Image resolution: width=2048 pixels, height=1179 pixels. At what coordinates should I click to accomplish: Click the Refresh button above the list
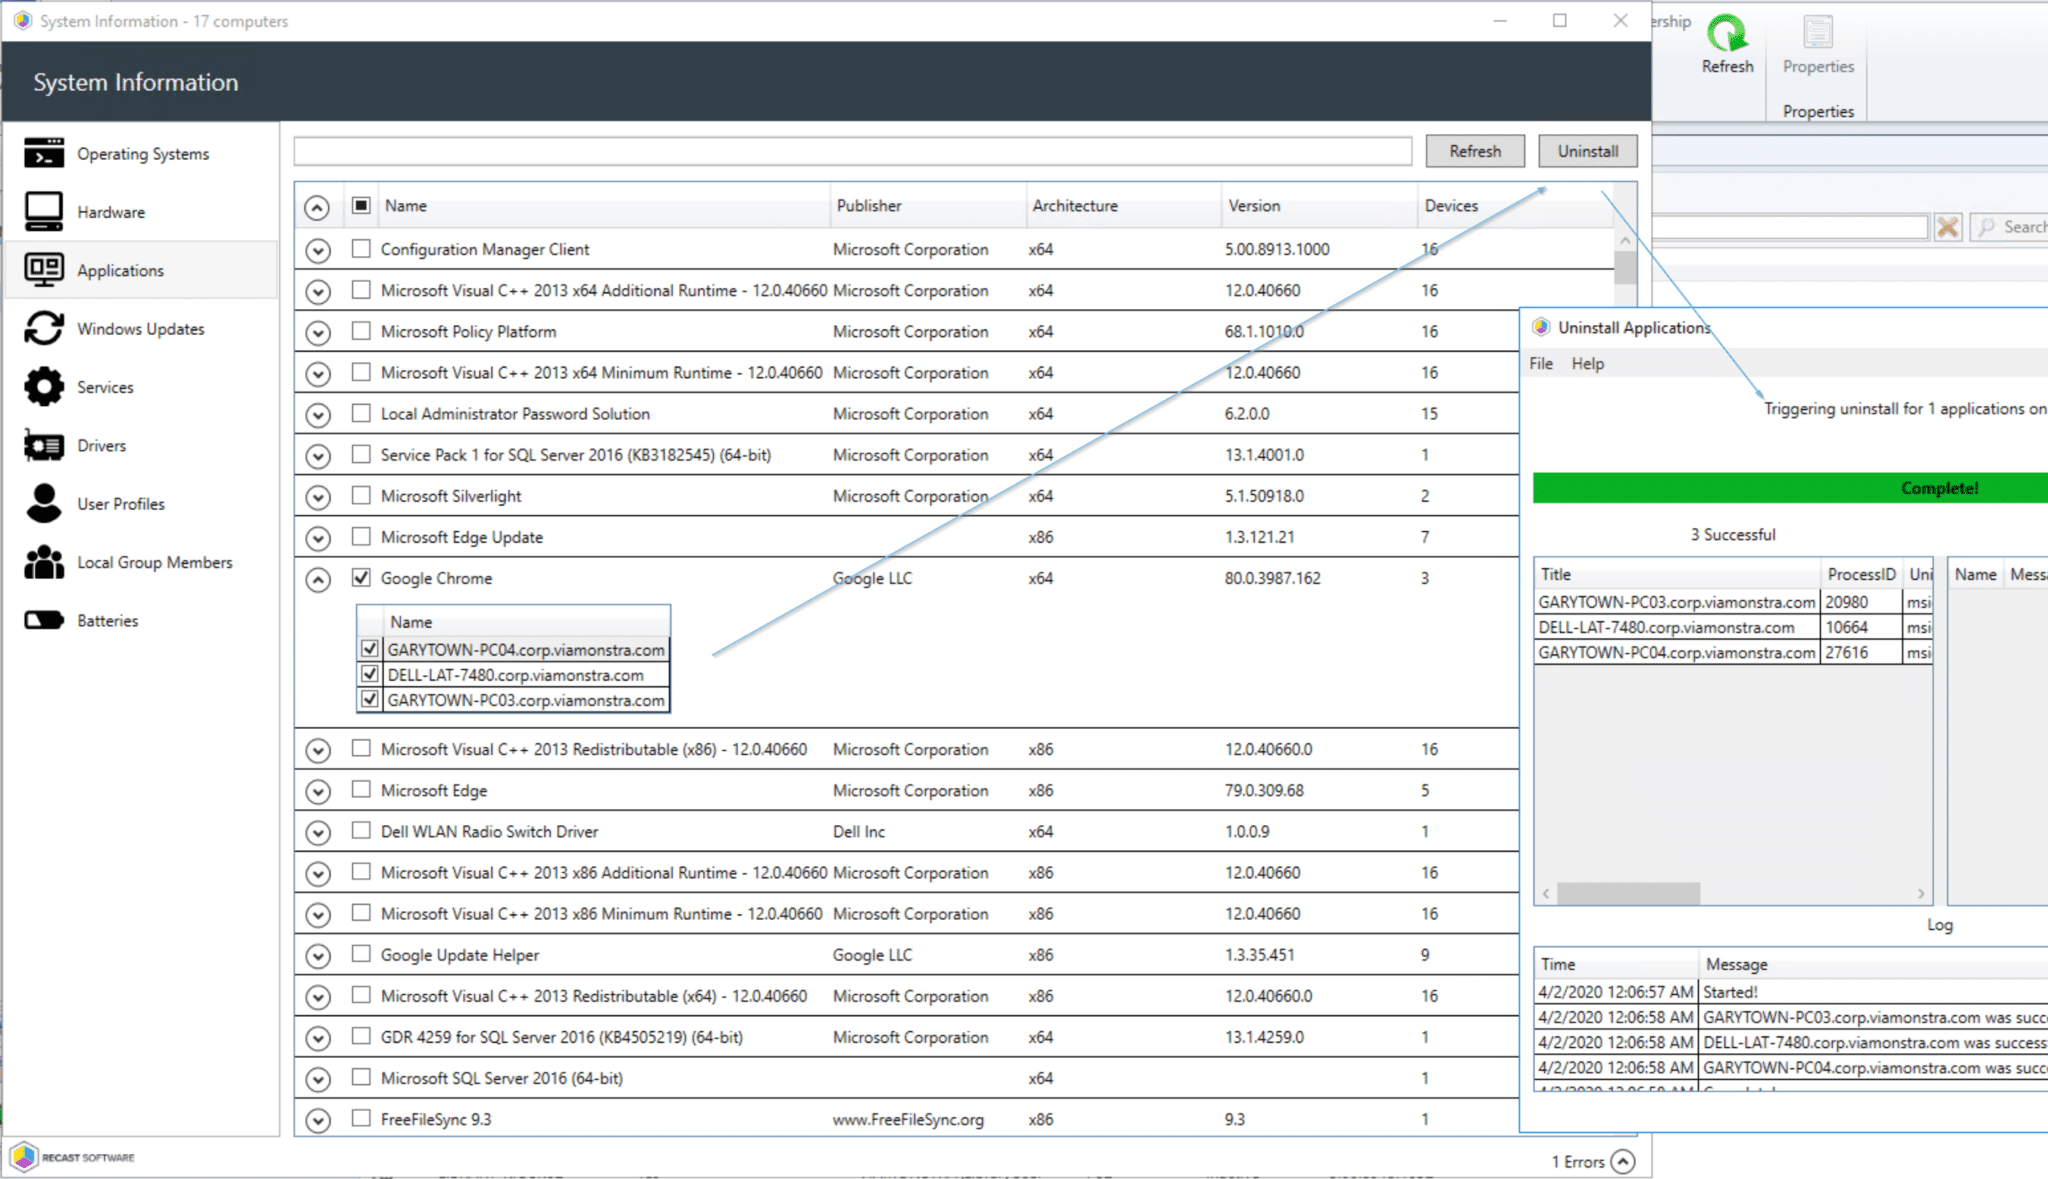[x=1475, y=151]
